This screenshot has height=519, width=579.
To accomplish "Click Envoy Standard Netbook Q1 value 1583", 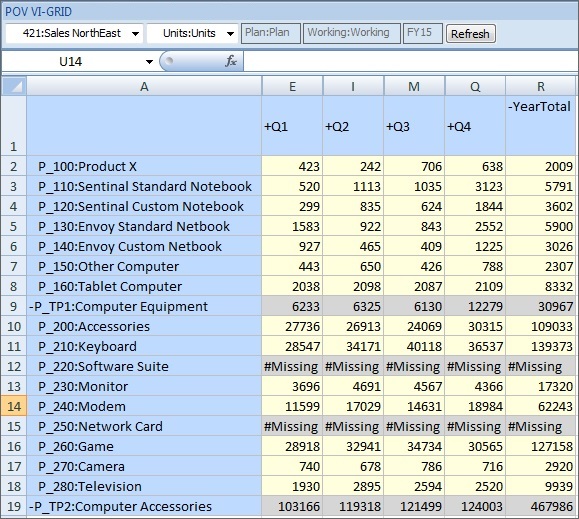I will pos(292,226).
